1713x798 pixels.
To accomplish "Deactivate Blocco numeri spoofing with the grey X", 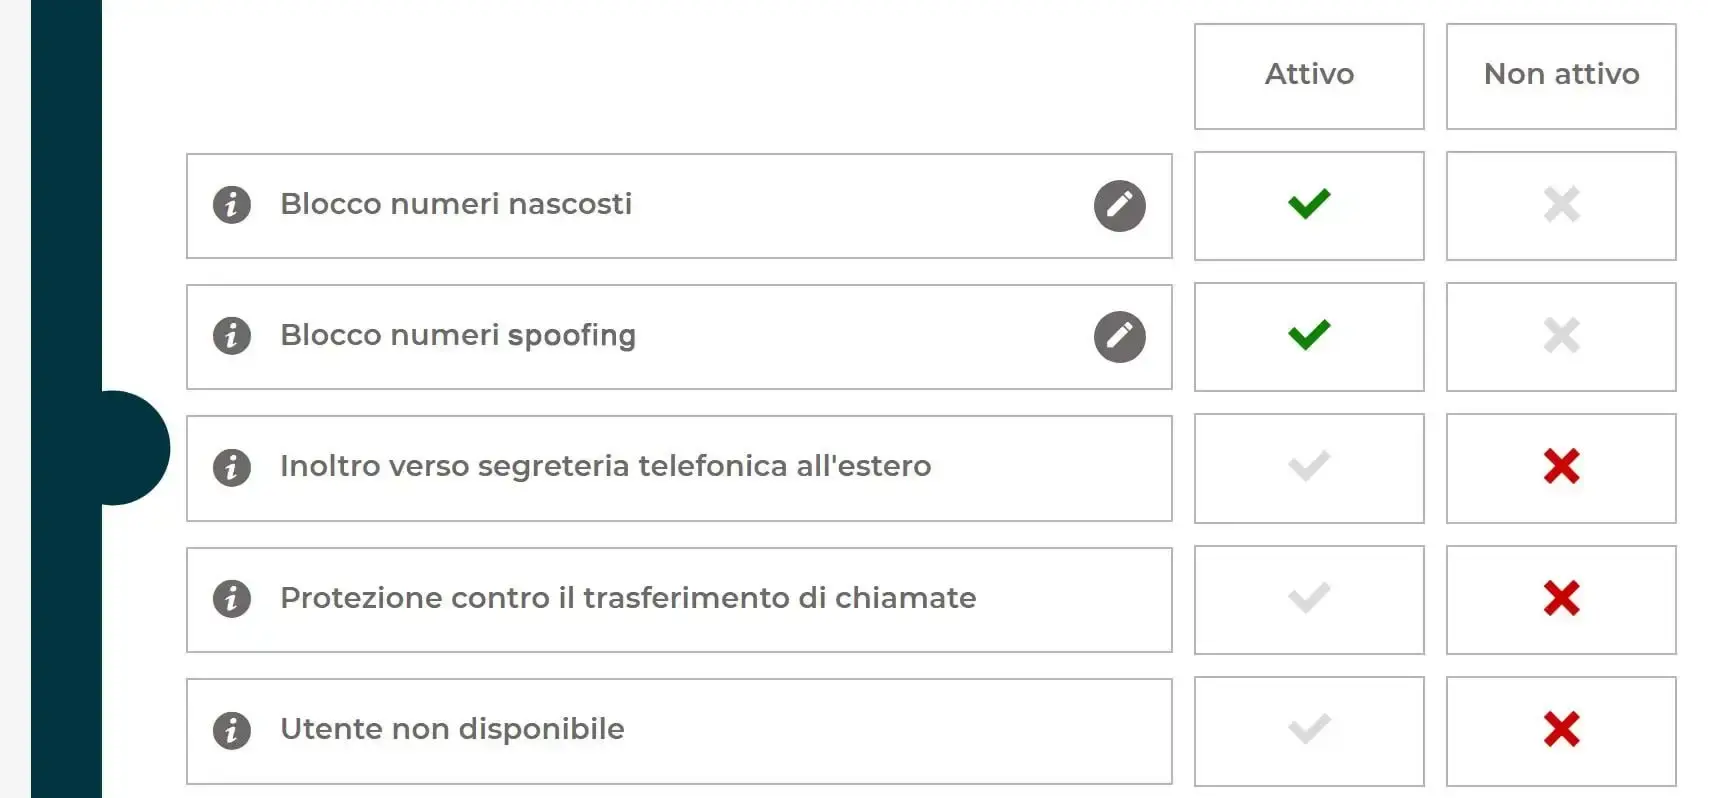I will (1561, 336).
